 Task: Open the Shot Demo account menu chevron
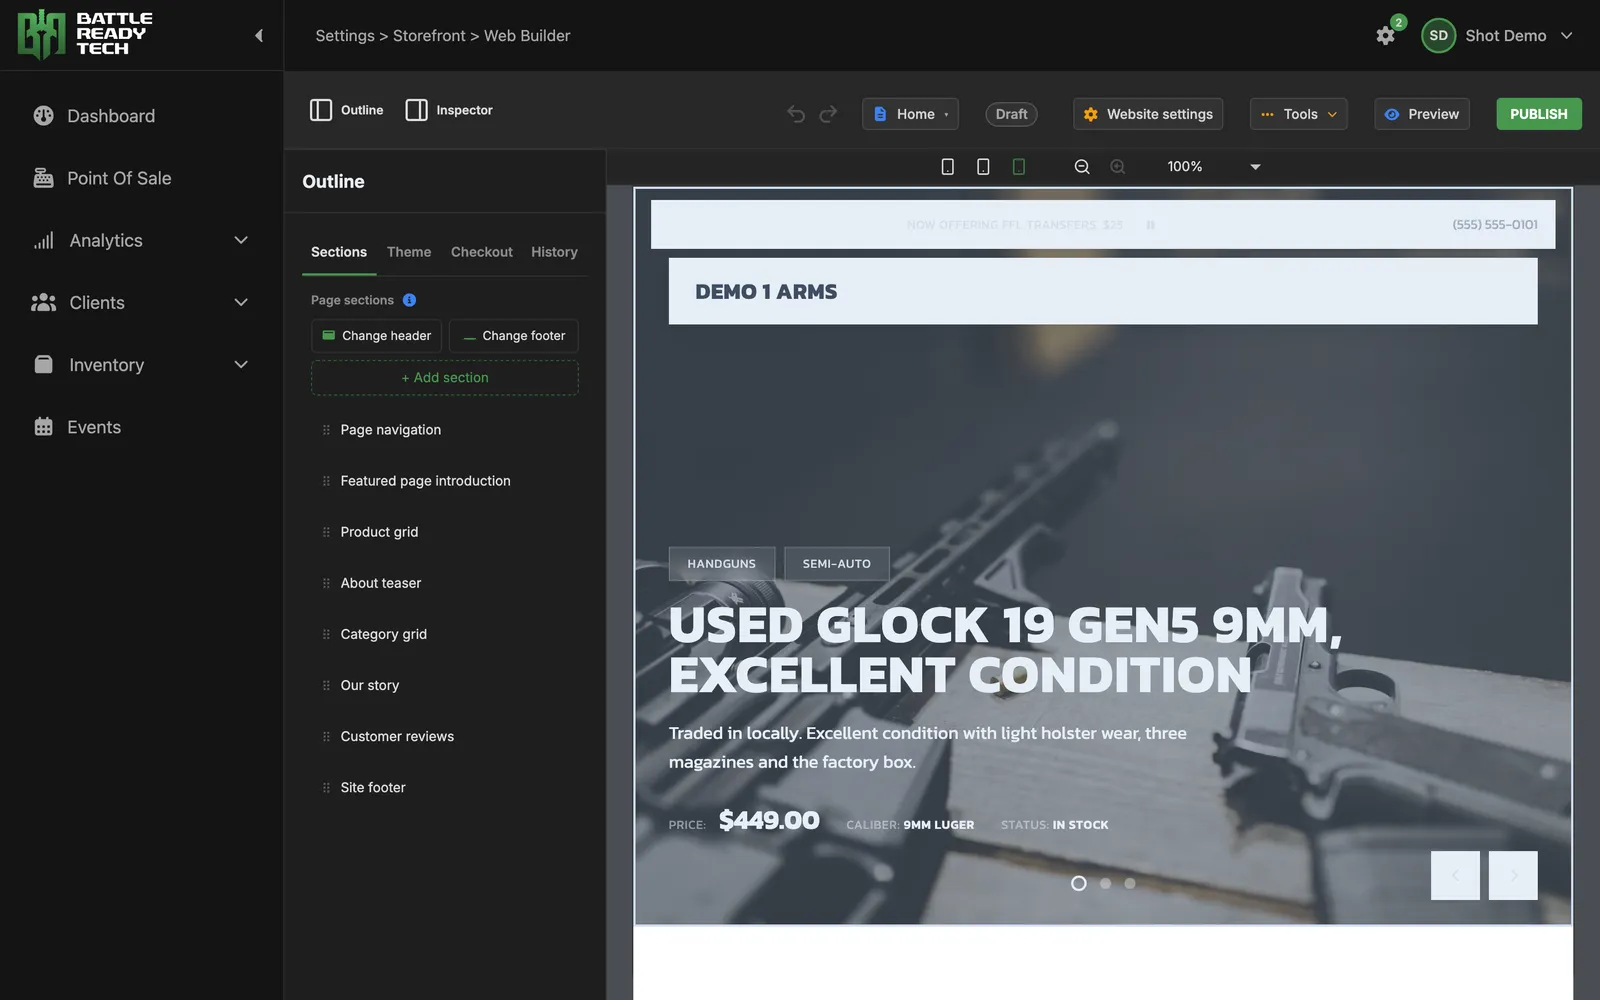tap(1566, 36)
